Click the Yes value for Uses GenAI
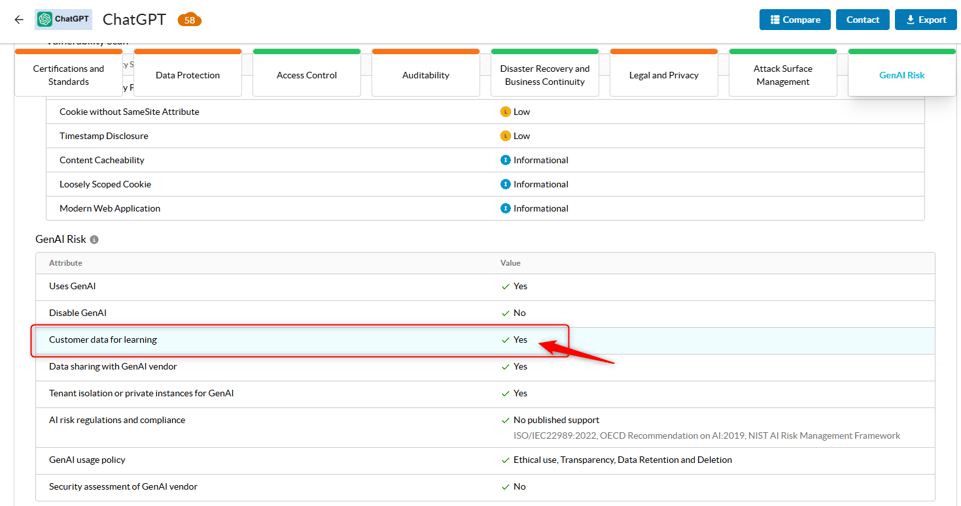Viewport: 961px width, 506px height. pyautogui.click(x=520, y=286)
